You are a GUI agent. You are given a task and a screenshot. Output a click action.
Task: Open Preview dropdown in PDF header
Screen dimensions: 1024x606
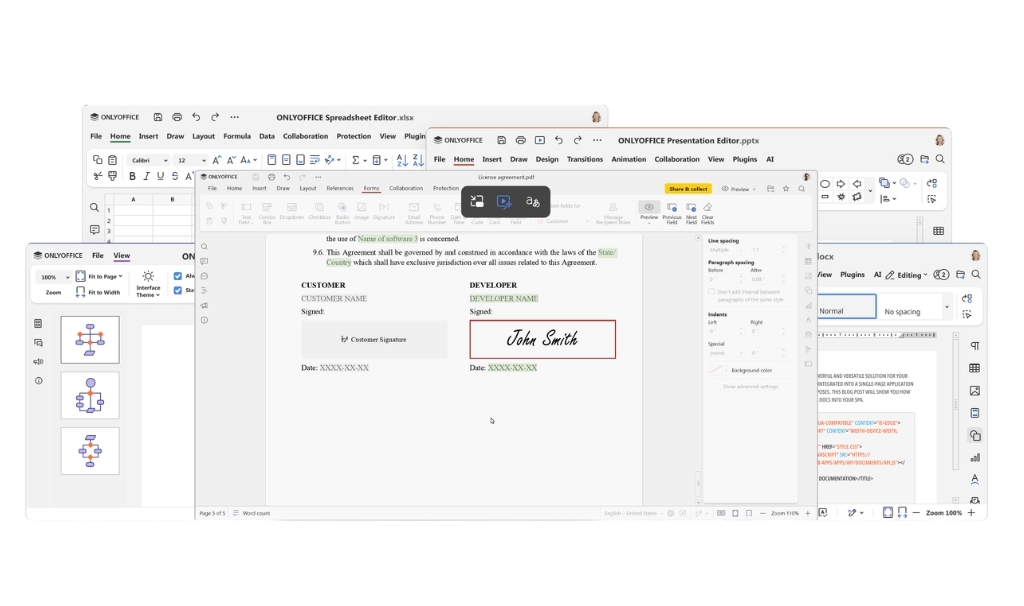[739, 189]
